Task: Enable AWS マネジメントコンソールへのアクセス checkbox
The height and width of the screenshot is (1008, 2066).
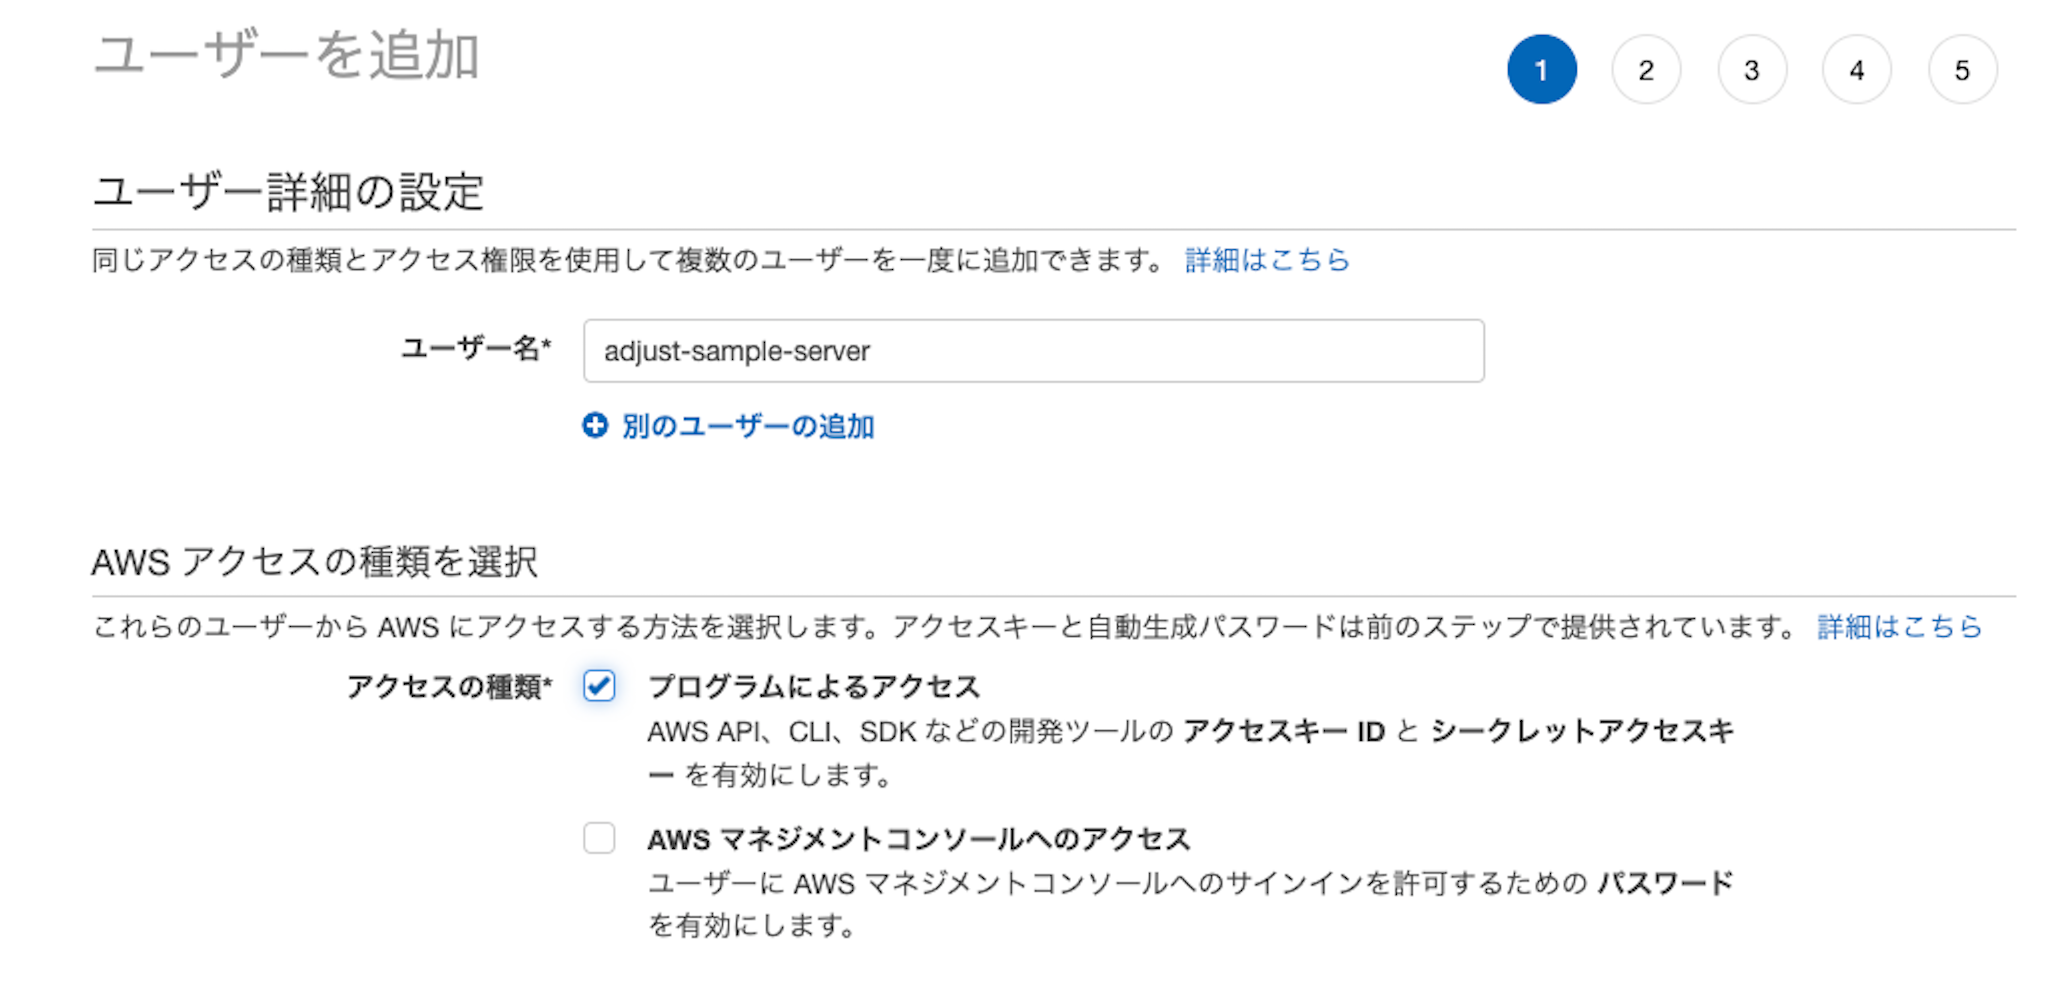Action: click(599, 838)
